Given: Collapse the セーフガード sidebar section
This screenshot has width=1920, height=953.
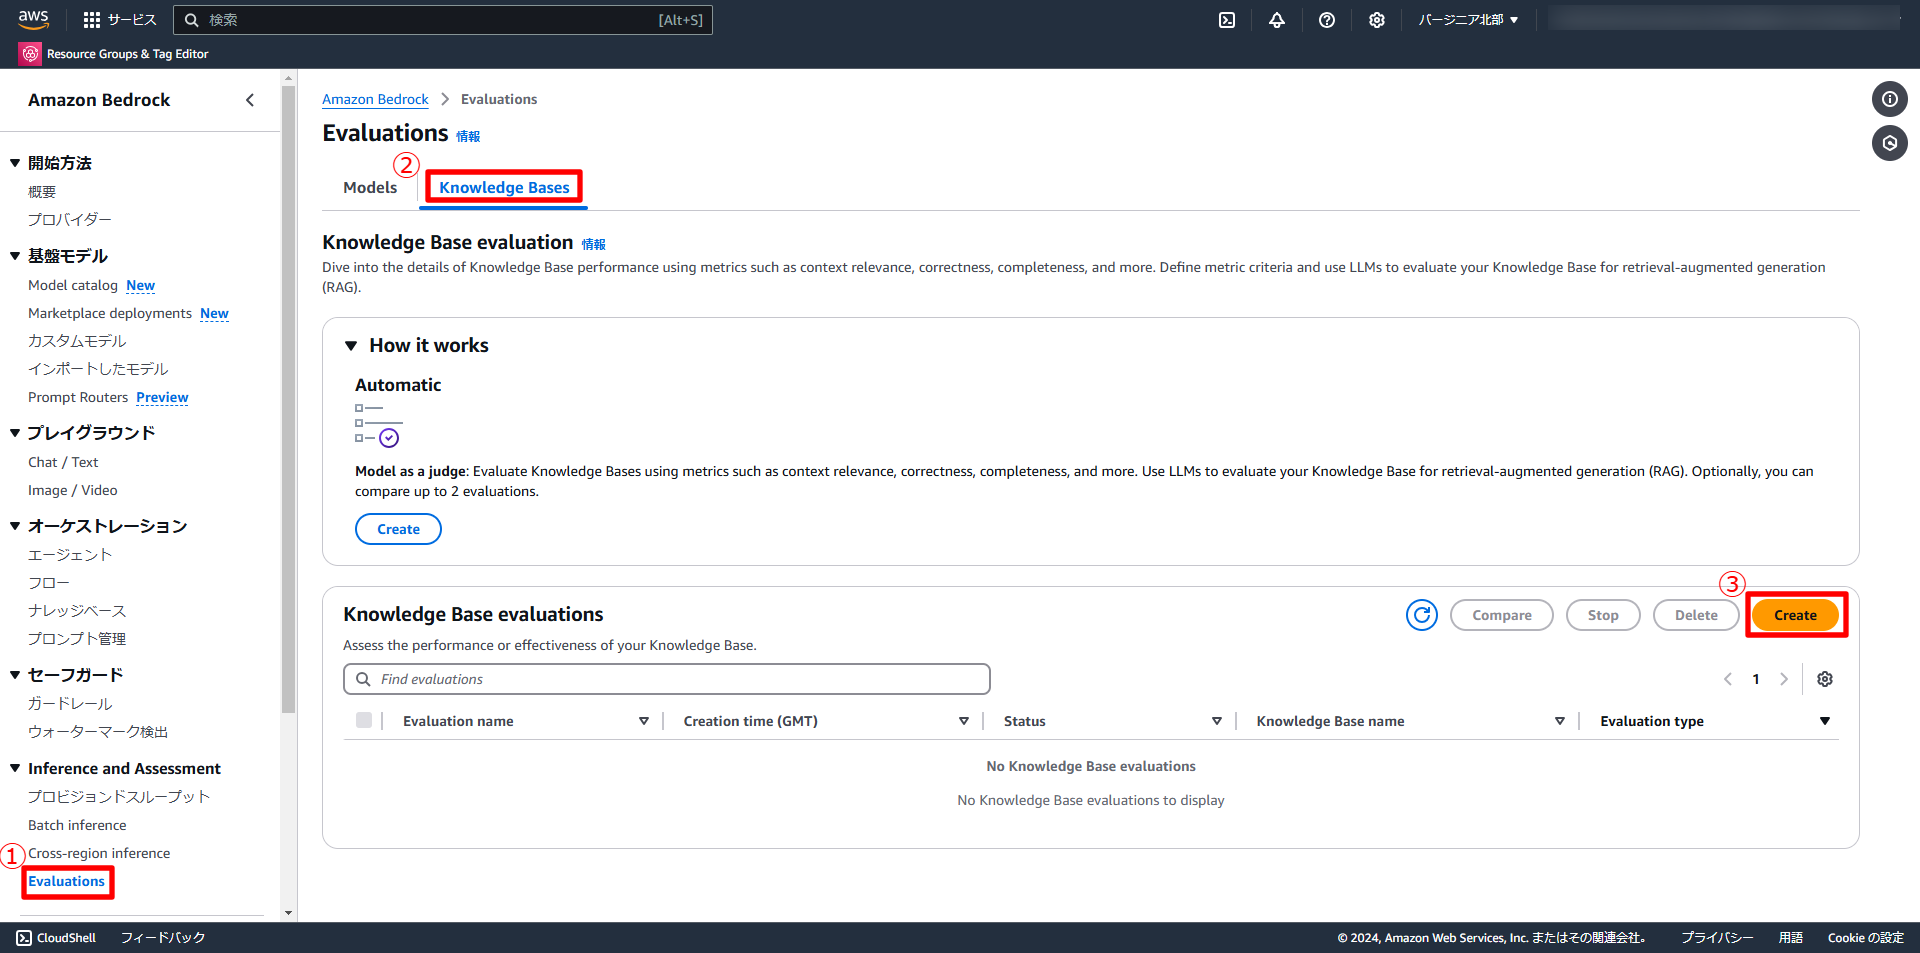Looking at the screenshot, I should pos(15,675).
